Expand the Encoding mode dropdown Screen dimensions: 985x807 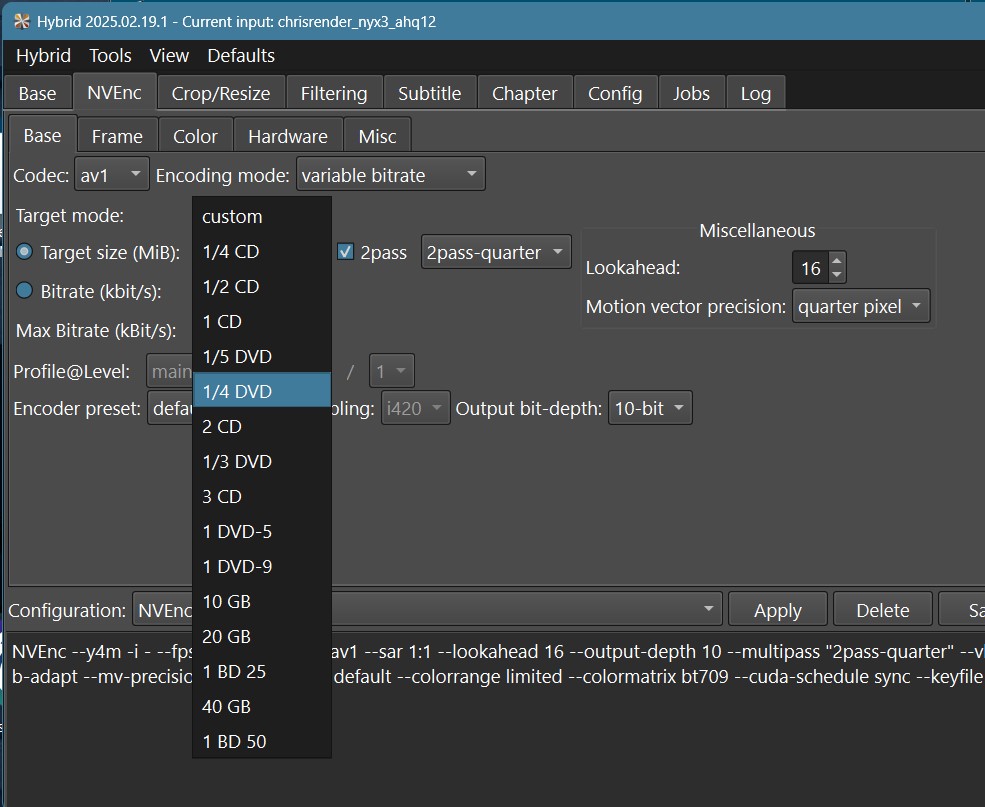(390, 175)
